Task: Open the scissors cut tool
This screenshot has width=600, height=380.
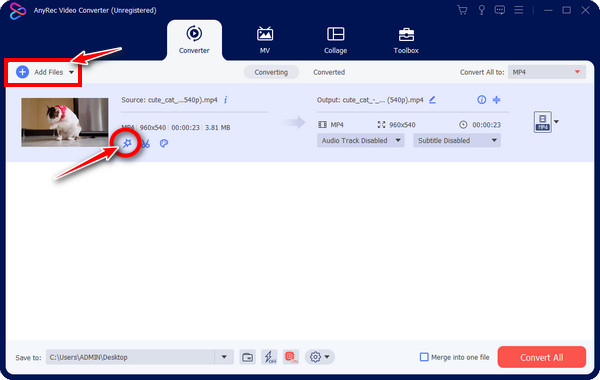Action: (145, 144)
